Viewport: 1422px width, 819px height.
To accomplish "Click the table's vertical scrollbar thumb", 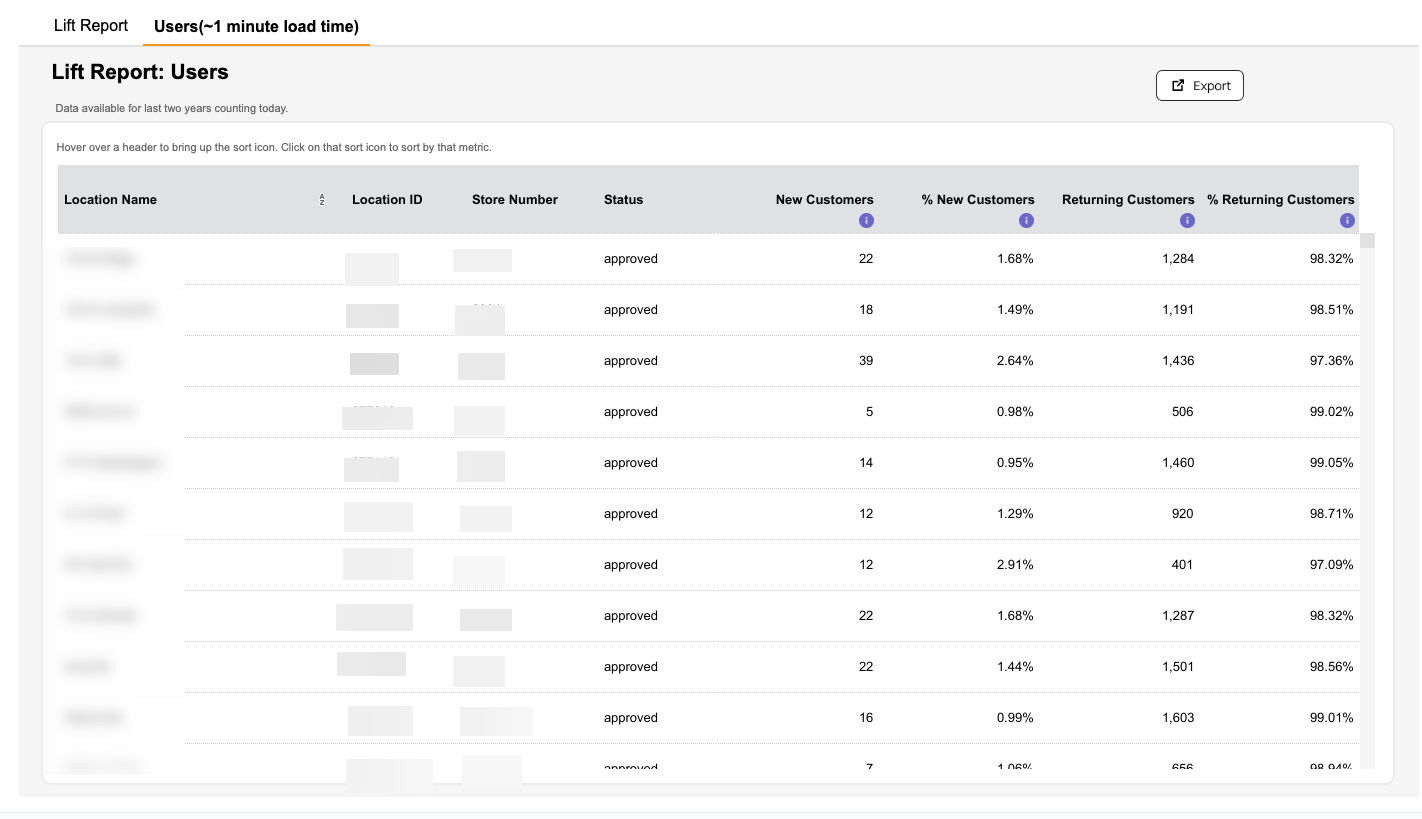I will coord(1367,240).
